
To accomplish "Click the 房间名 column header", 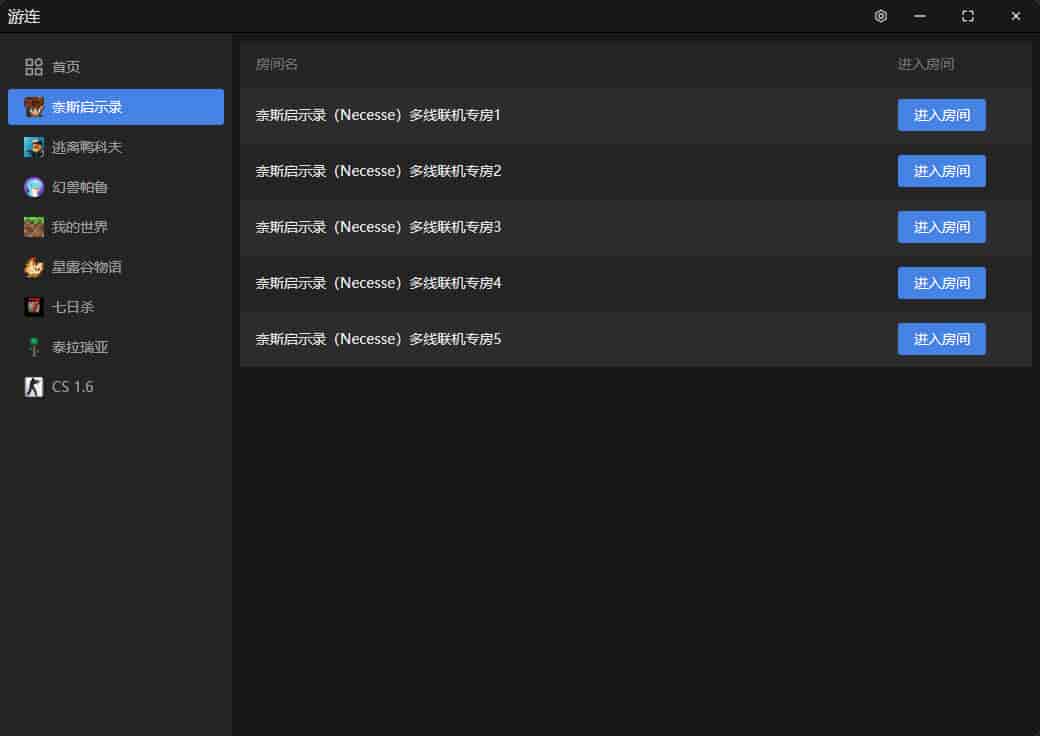I will click(277, 64).
